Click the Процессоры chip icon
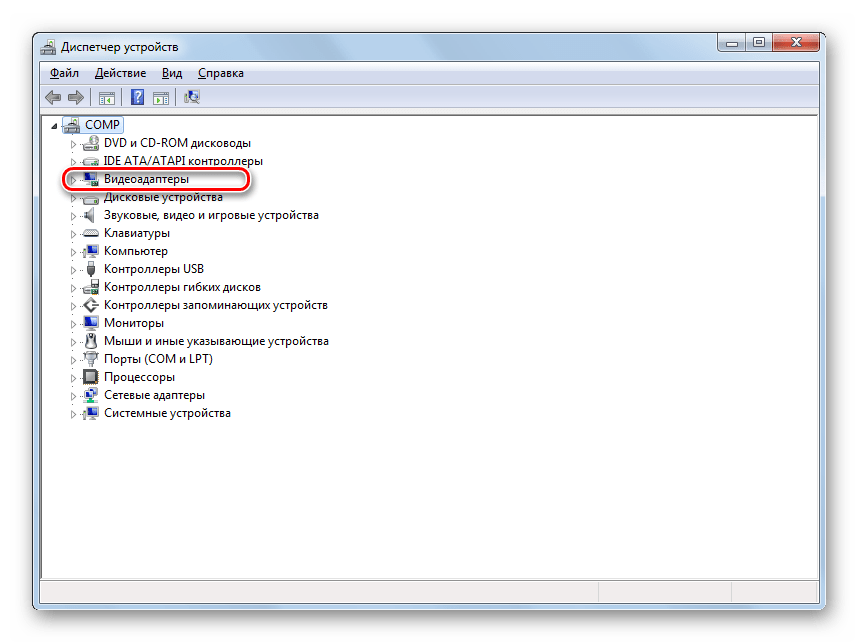Image resolution: width=859 pixels, height=643 pixels. (90, 377)
